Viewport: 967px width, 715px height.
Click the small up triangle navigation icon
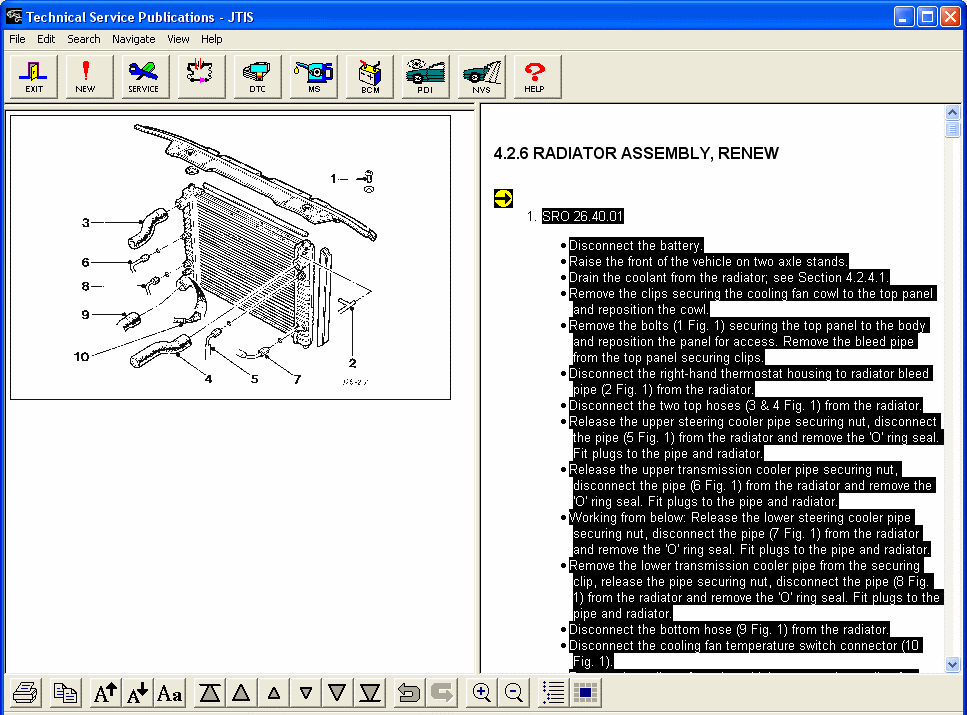[274, 693]
